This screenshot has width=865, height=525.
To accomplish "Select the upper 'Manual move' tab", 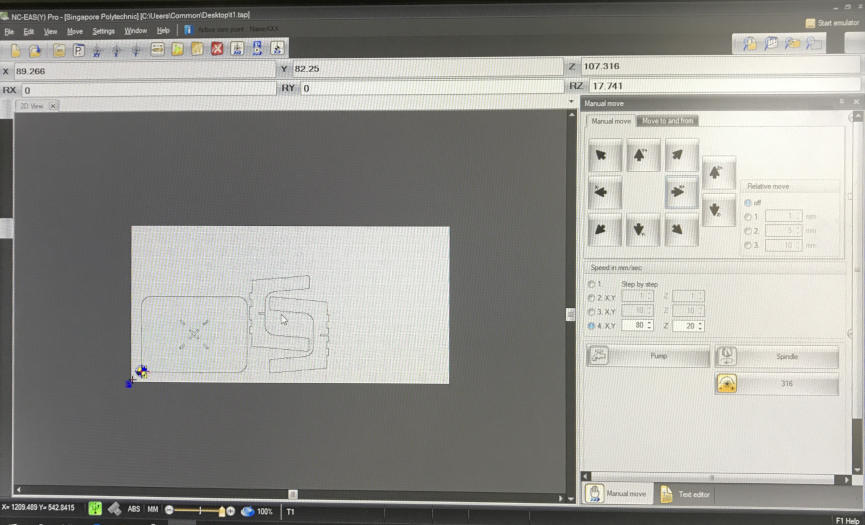I will coord(611,121).
